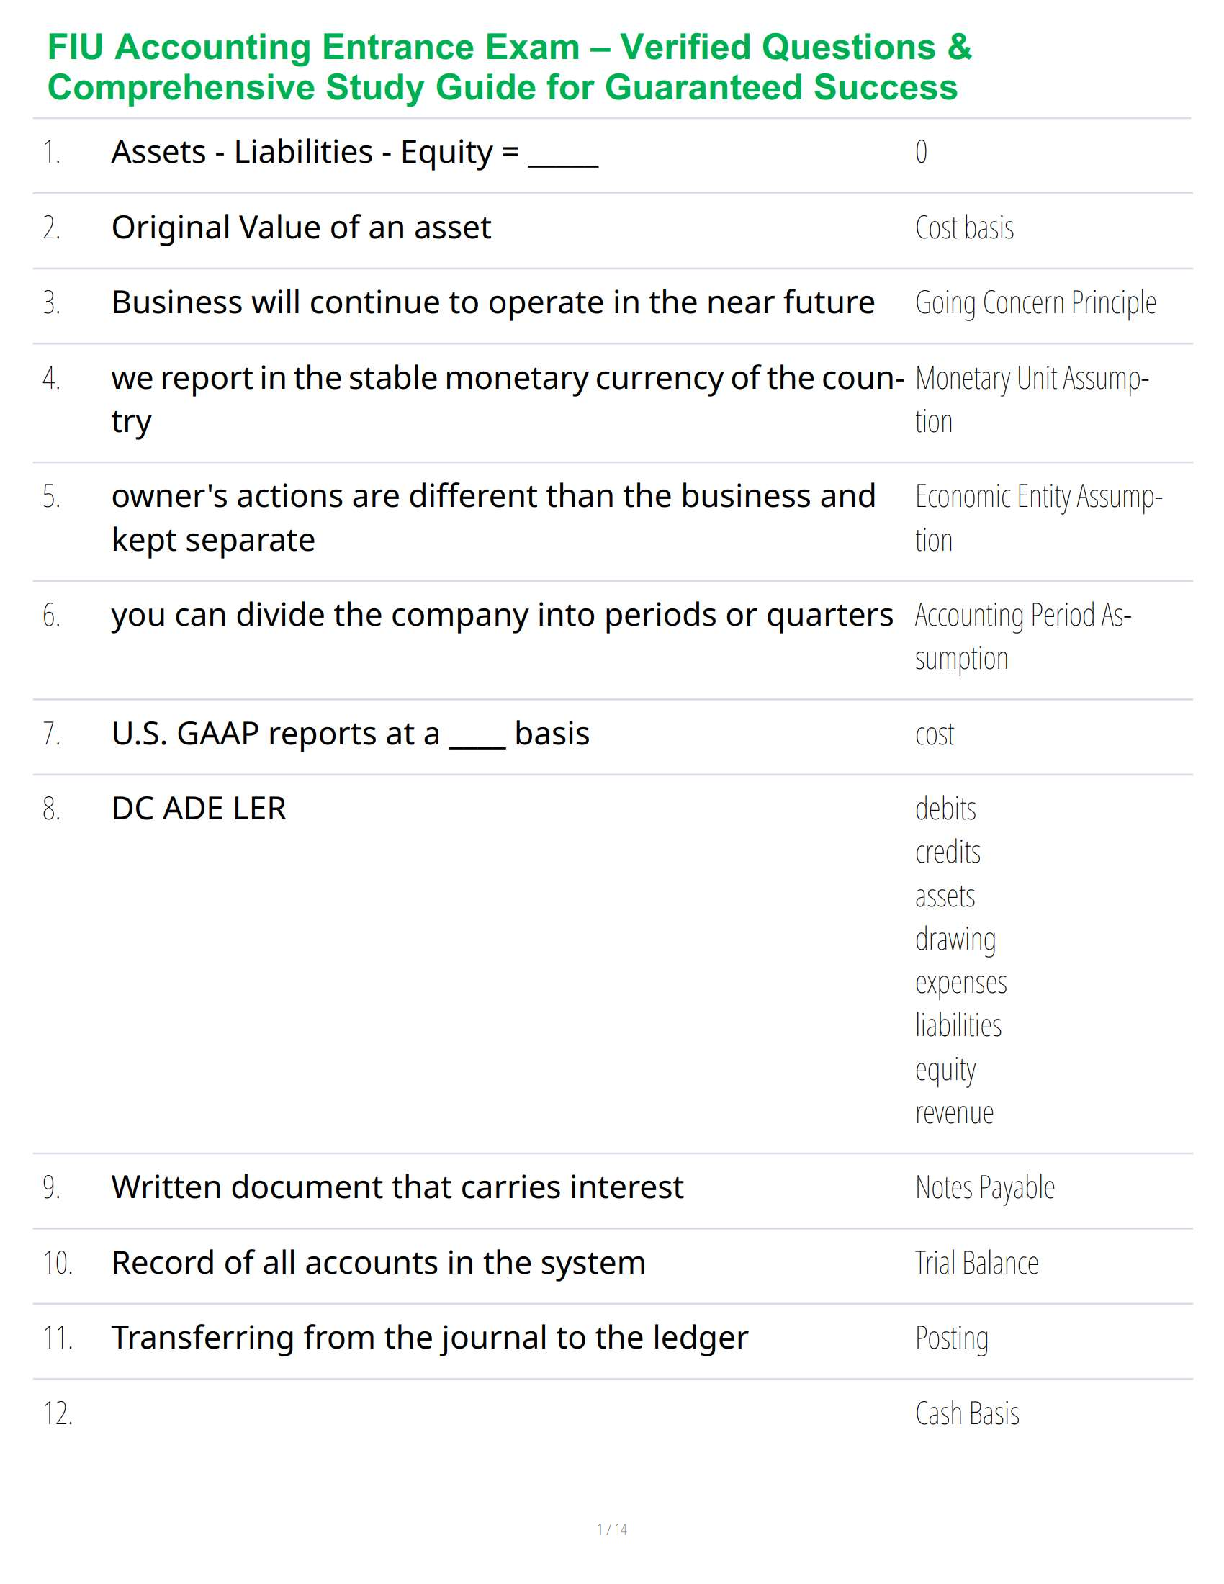Click 'Transferring from the journal to the ledger'
This screenshot has height=1584, width=1224.
point(429,1338)
